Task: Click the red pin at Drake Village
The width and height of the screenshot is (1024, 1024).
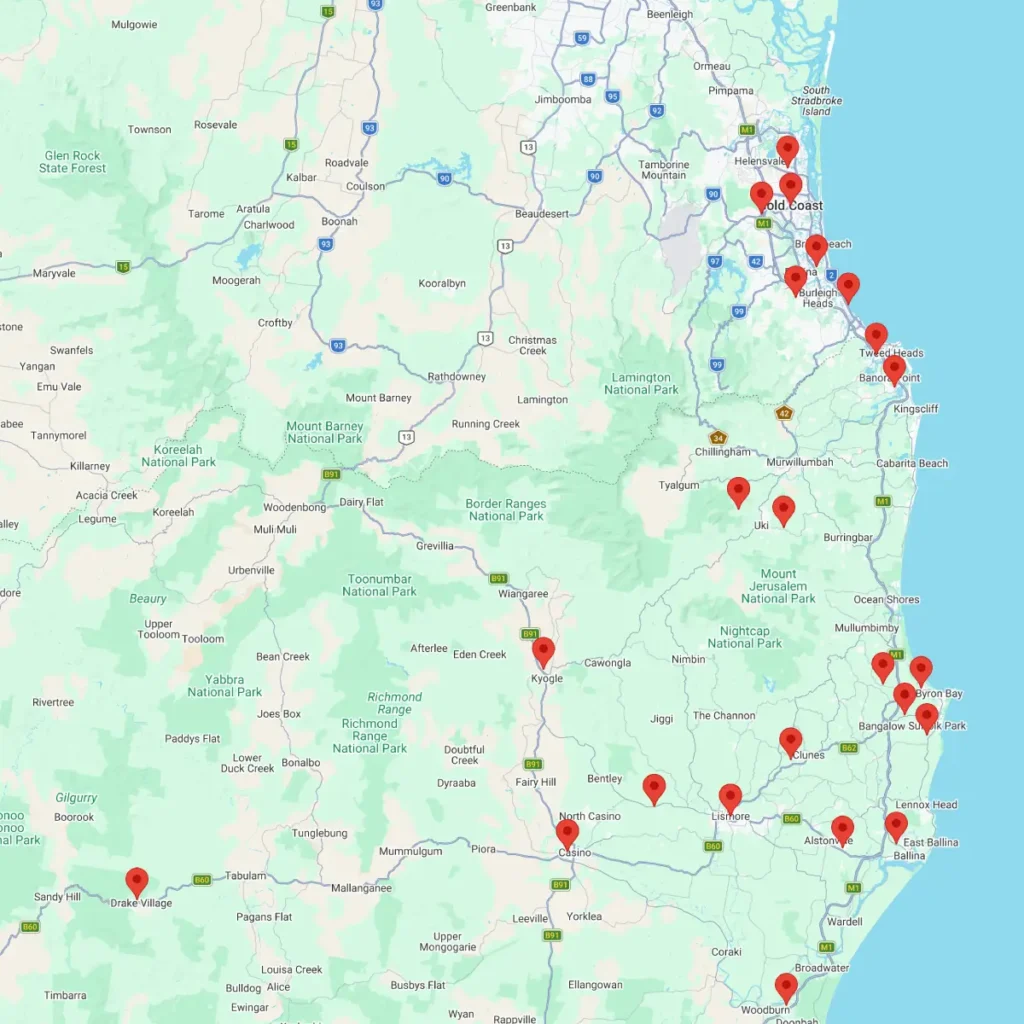Action: 137,882
